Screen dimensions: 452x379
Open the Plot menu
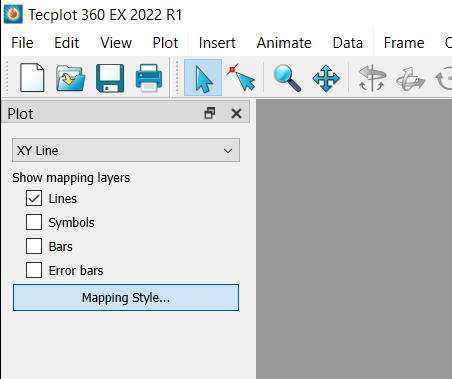click(x=165, y=43)
